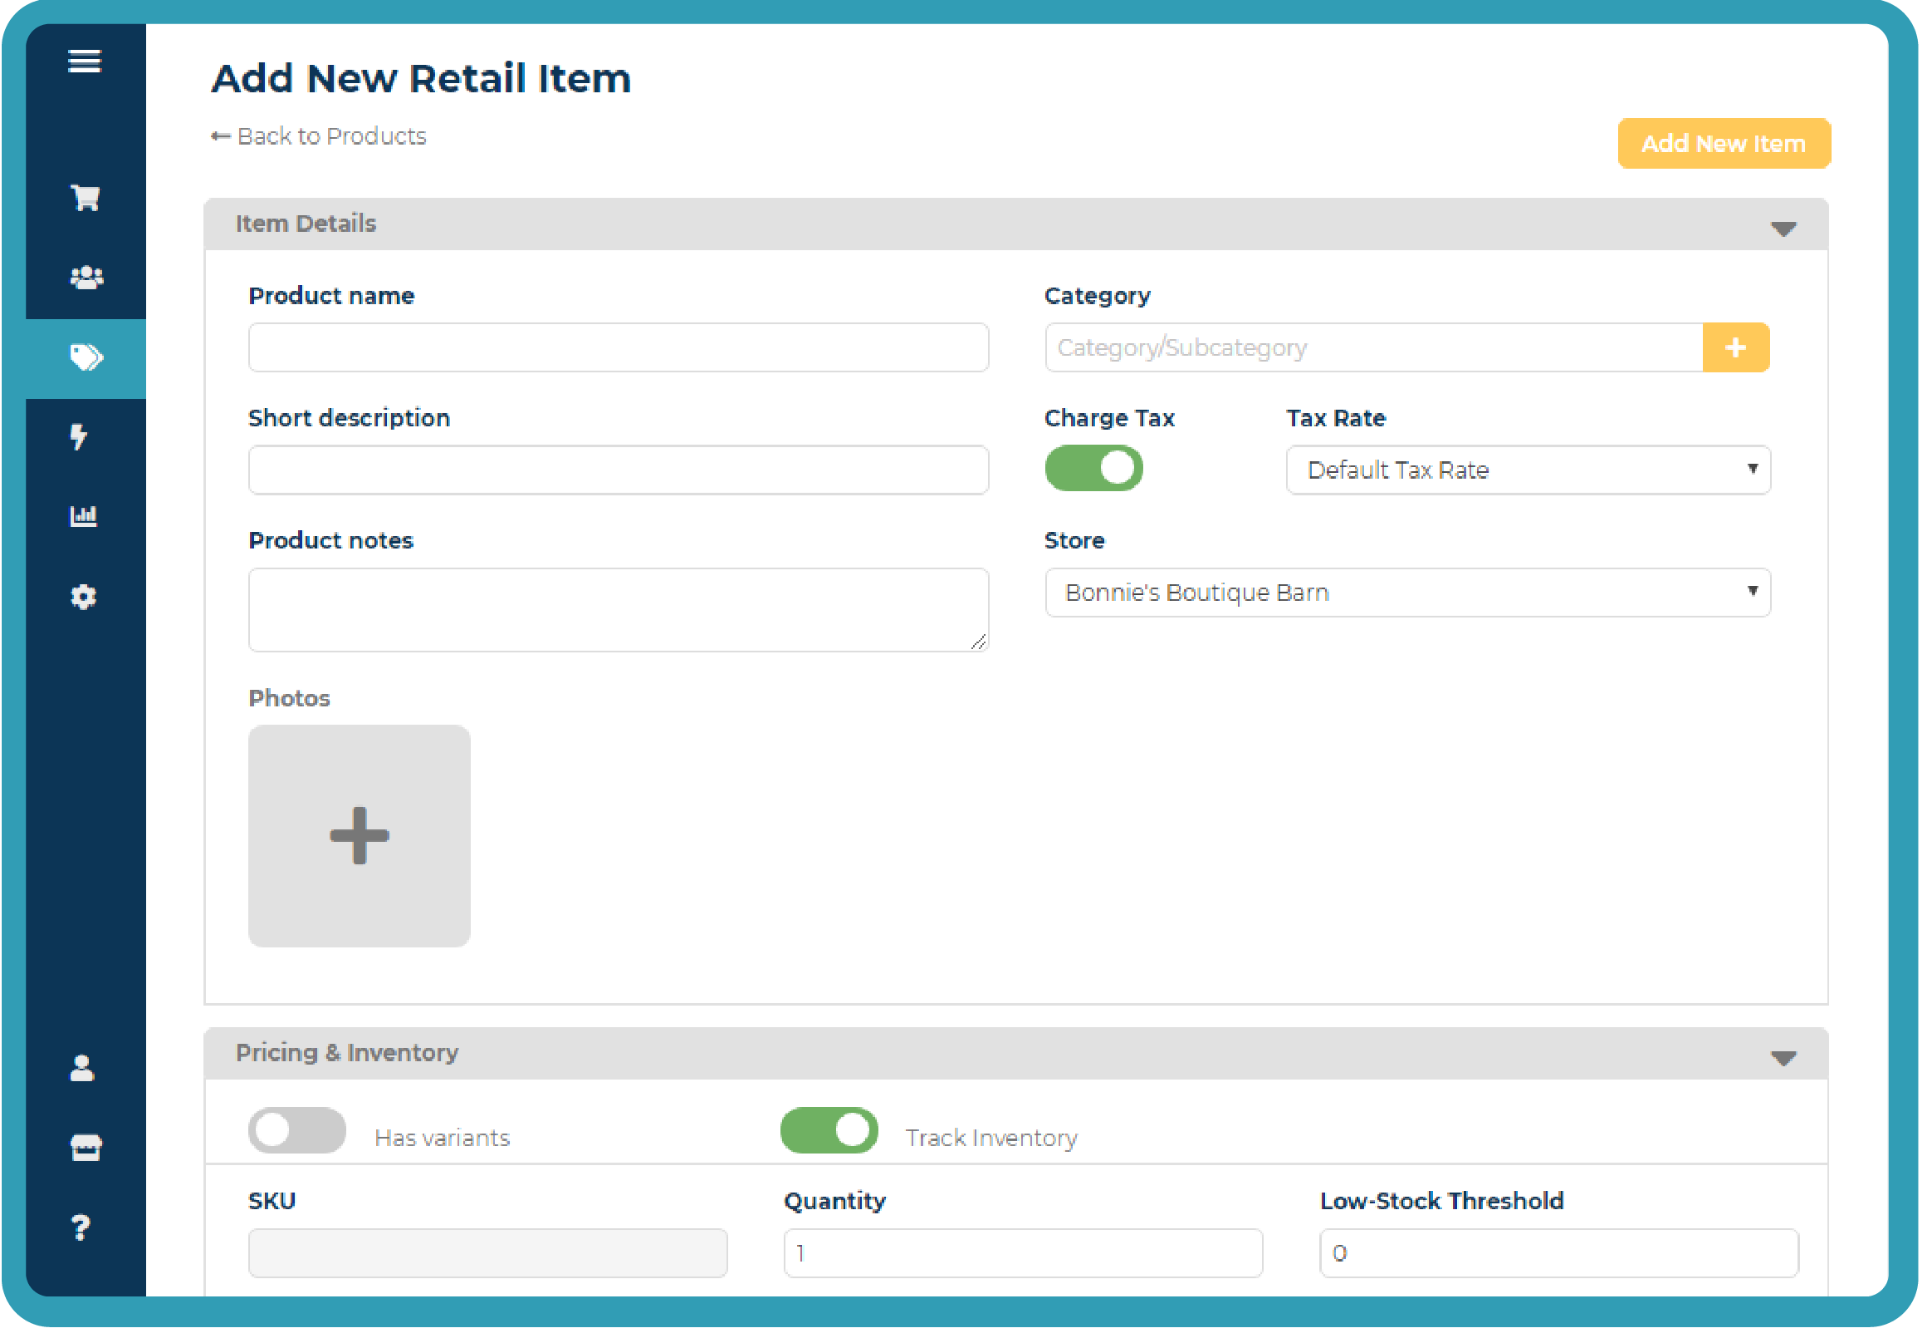
Task: Open the customers group sidebar icon
Action: coord(86,277)
